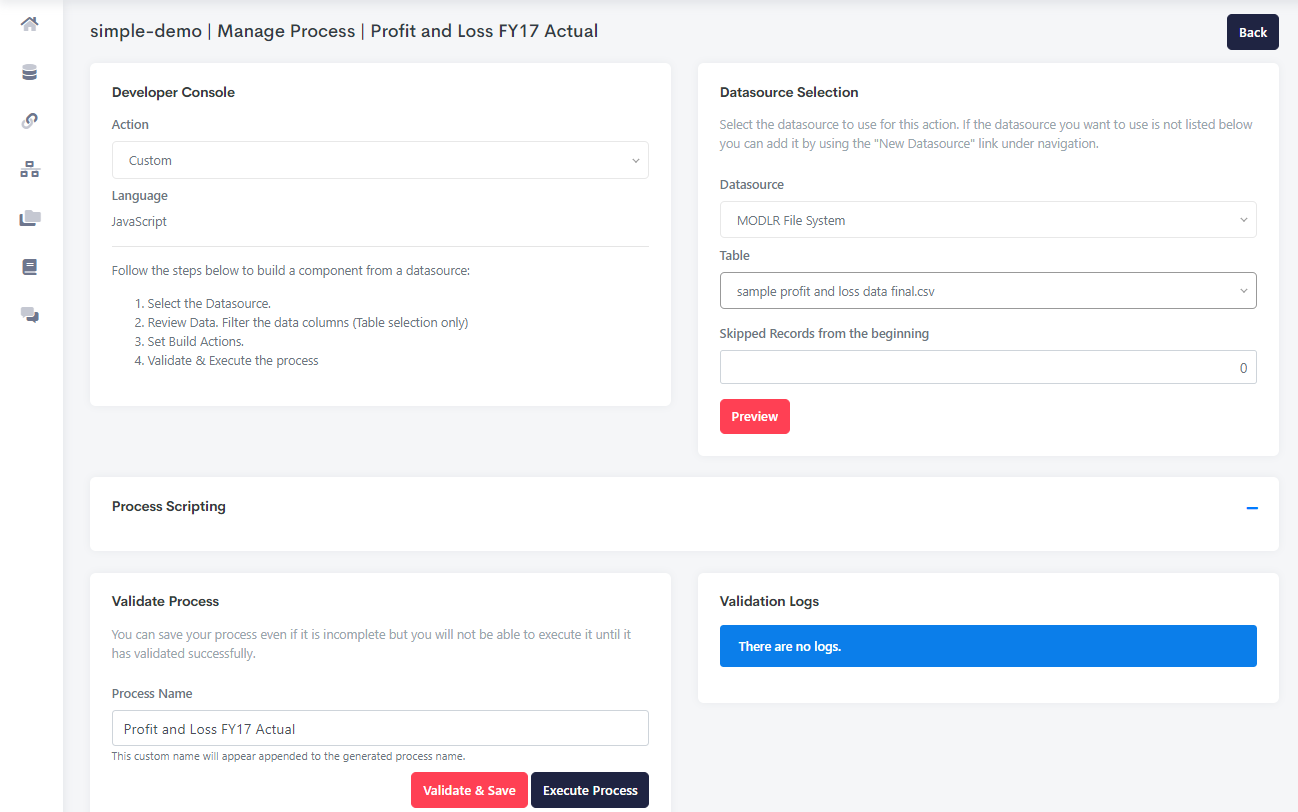
Task: Click the Validate & Save button
Action: (469, 789)
